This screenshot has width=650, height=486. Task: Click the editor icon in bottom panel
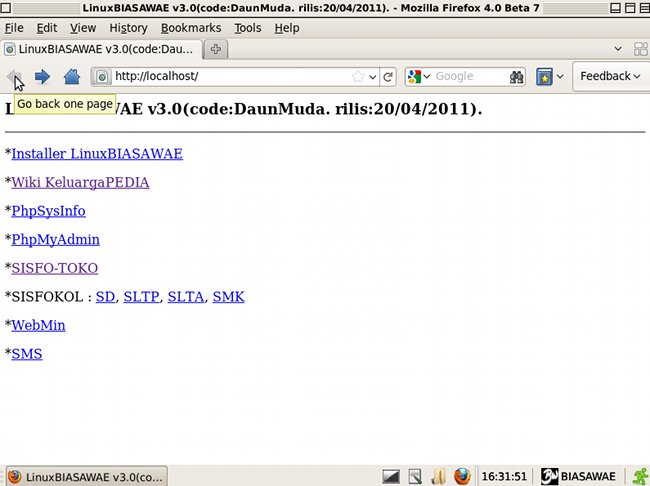[415, 476]
